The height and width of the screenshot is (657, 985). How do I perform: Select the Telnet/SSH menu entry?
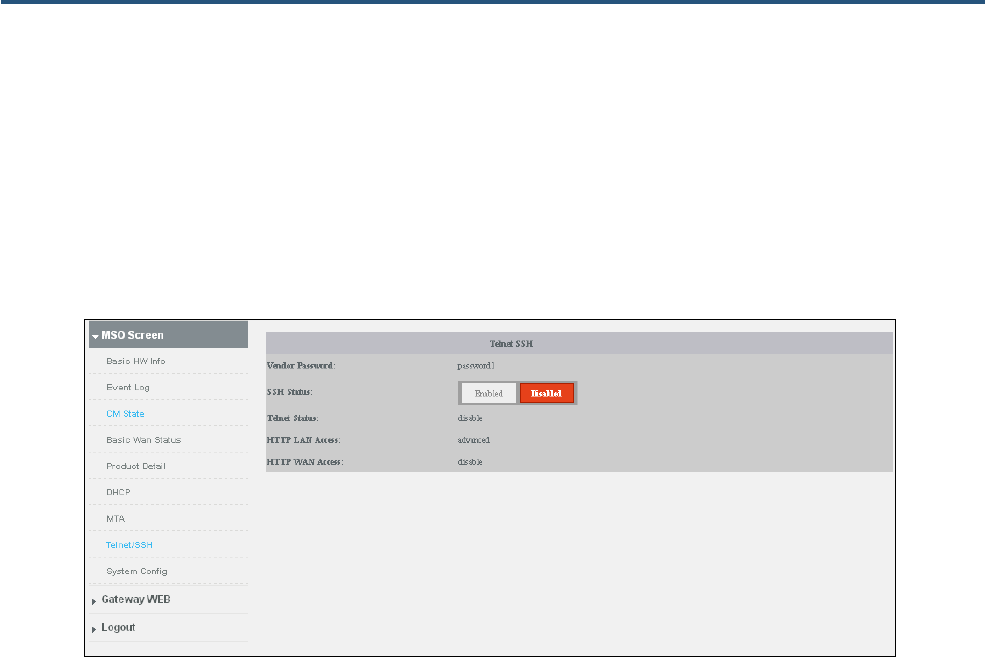pos(129,545)
